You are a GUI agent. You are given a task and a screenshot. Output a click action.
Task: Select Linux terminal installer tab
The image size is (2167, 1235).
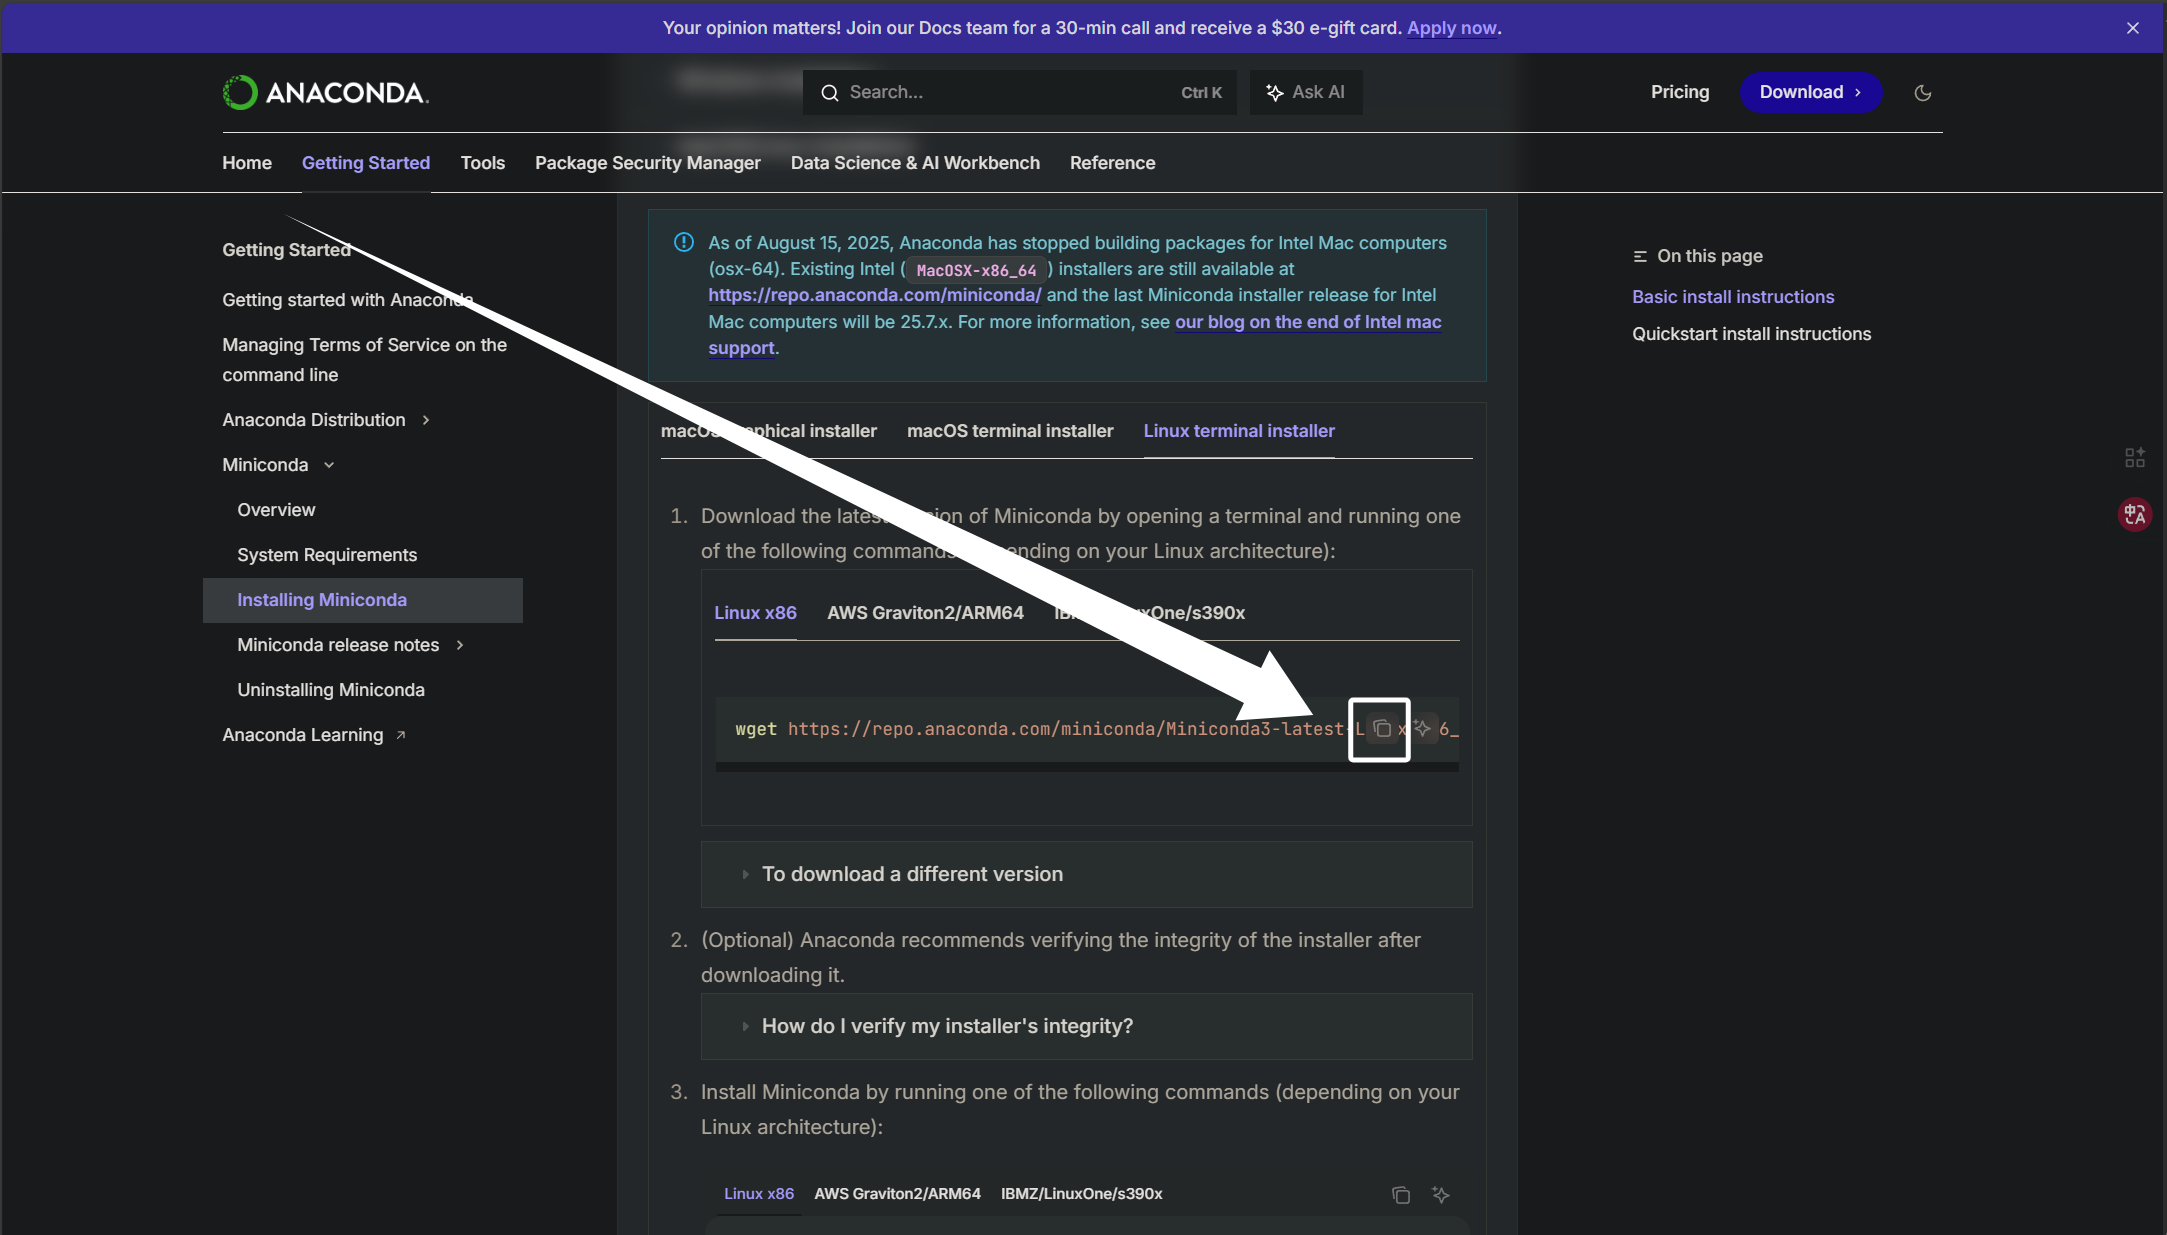click(x=1239, y=431)
